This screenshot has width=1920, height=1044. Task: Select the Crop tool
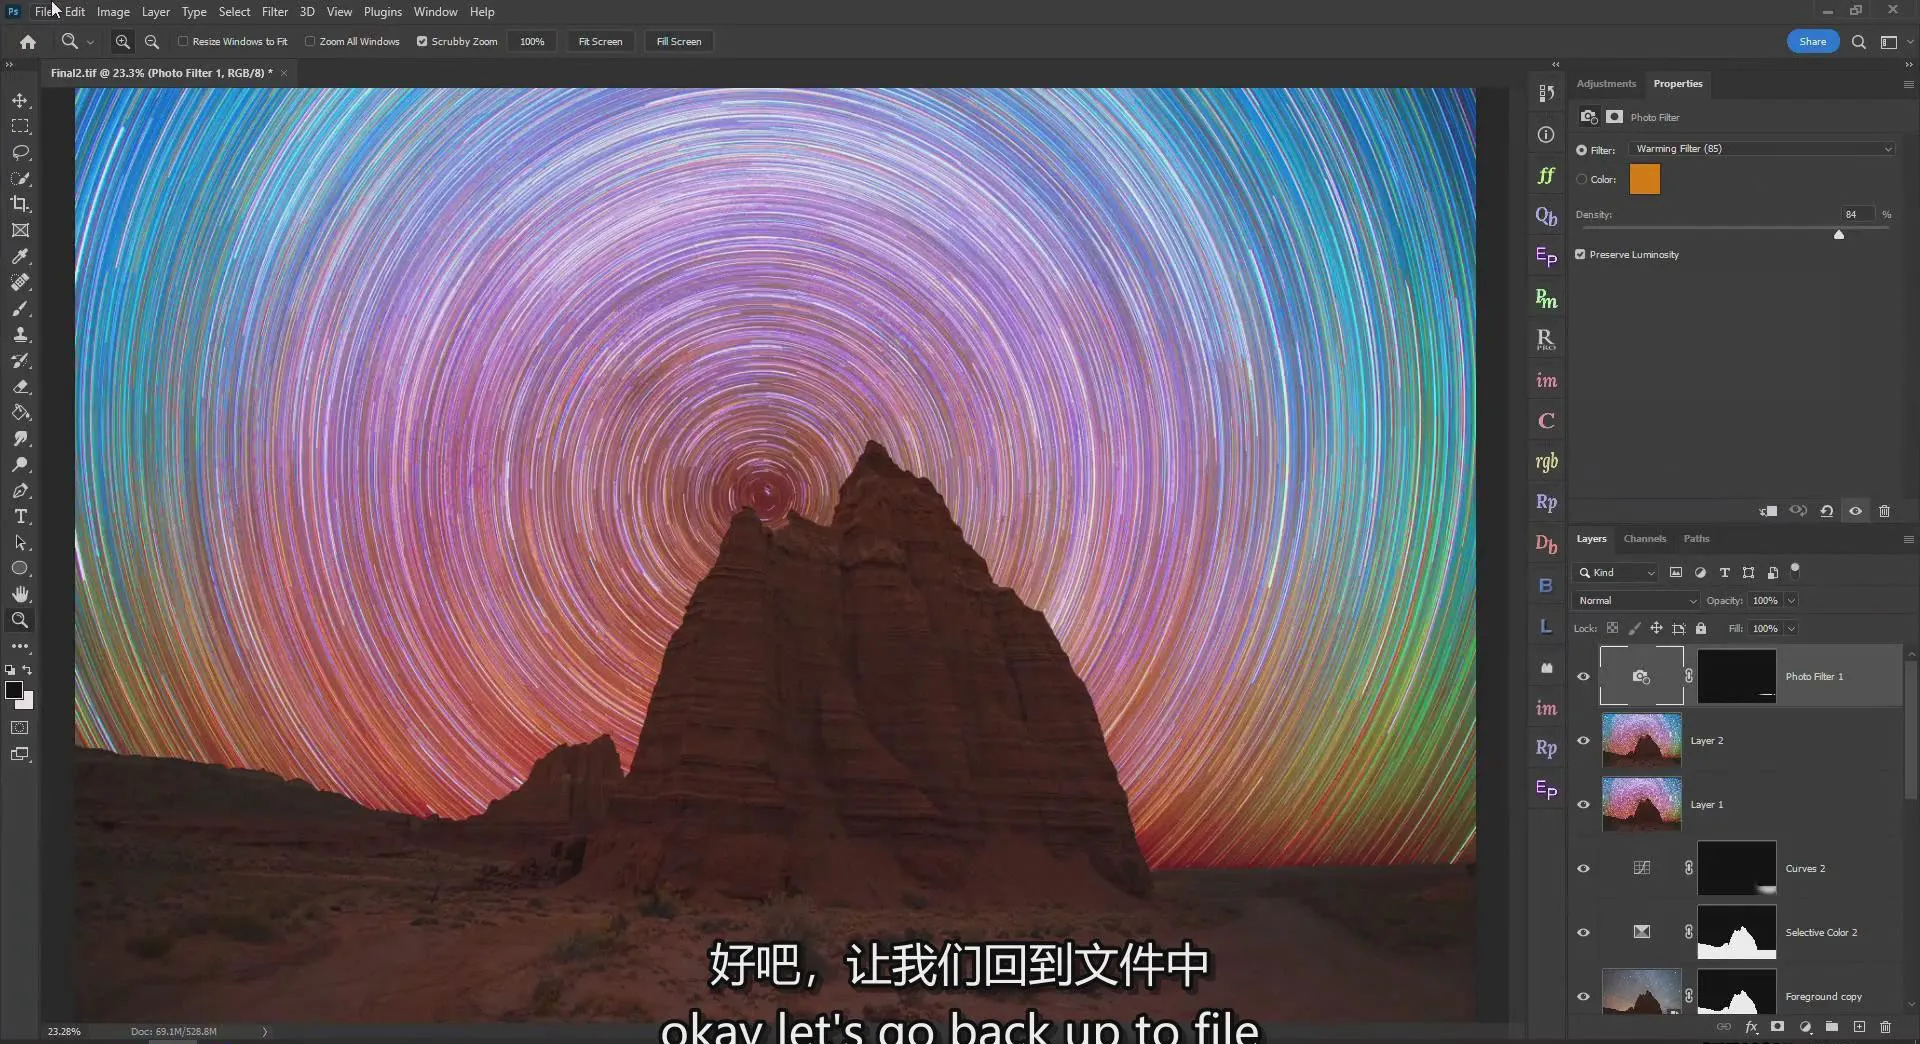click(x=20, y=204)
